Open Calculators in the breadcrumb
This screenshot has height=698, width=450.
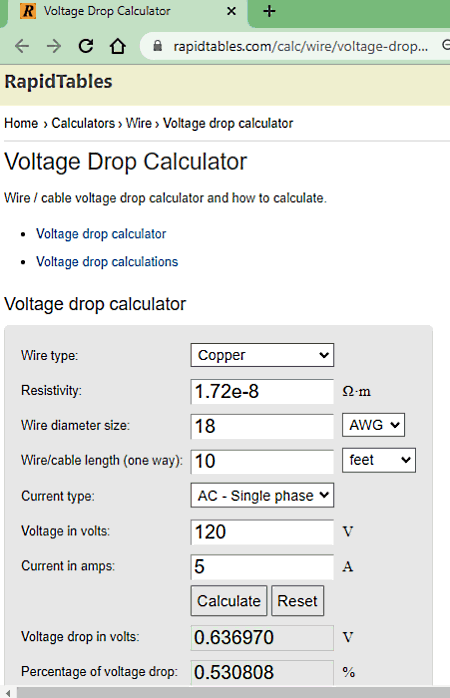pos(83,123)
